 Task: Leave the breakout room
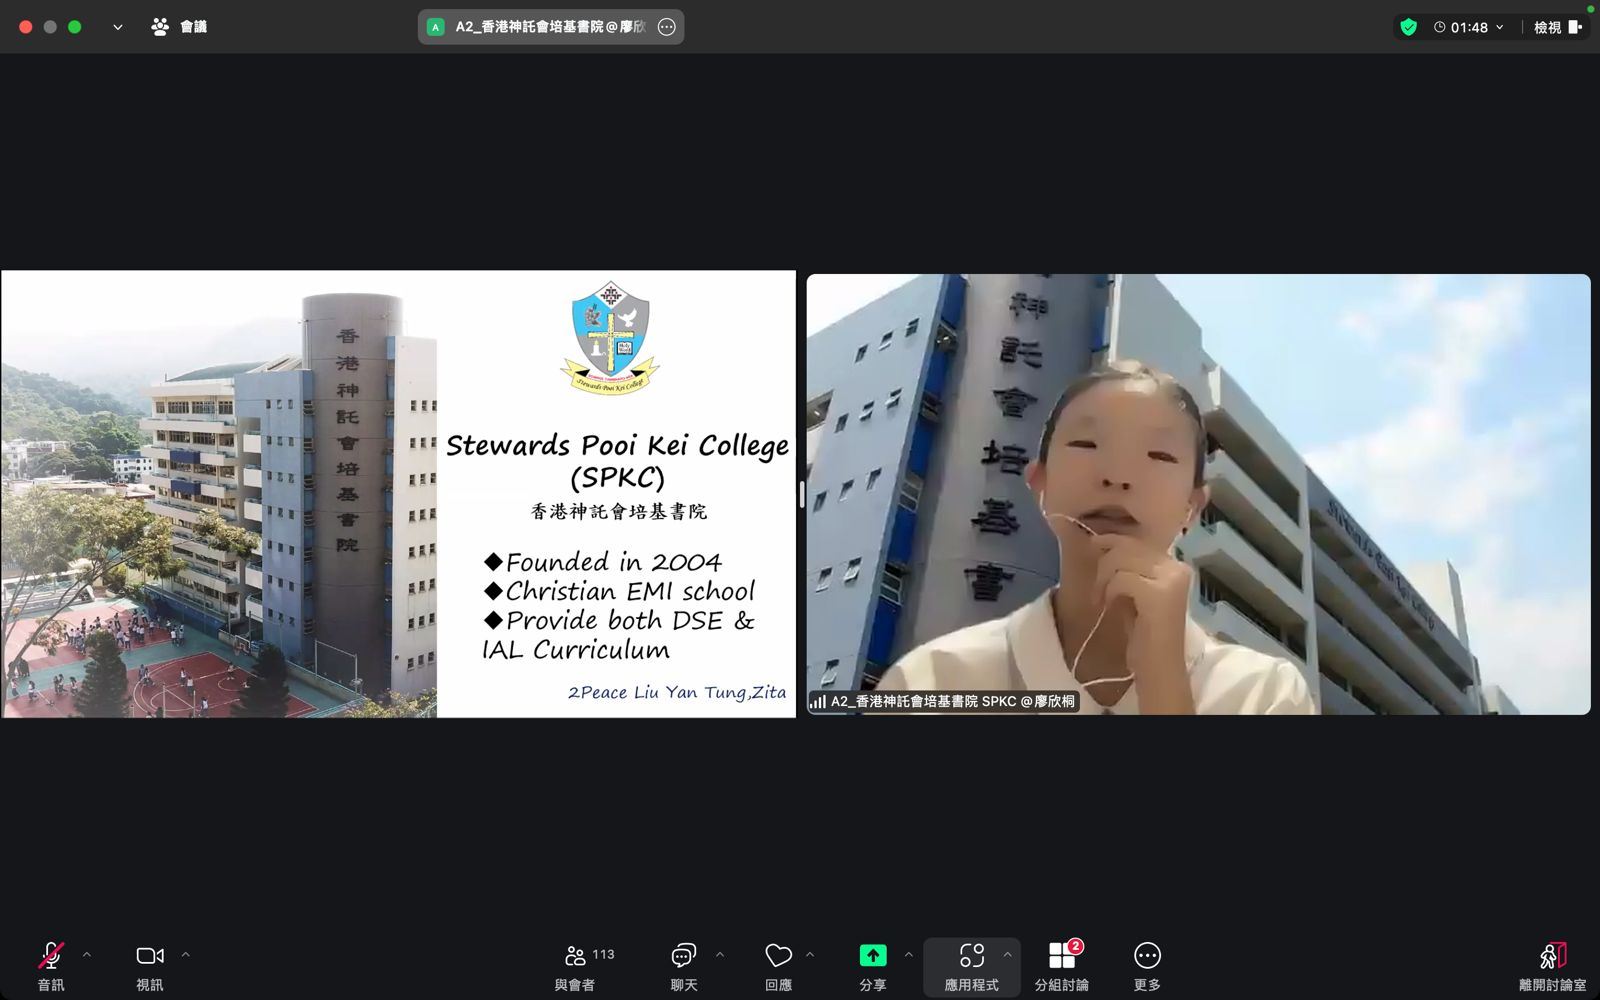coord(1552,966)
